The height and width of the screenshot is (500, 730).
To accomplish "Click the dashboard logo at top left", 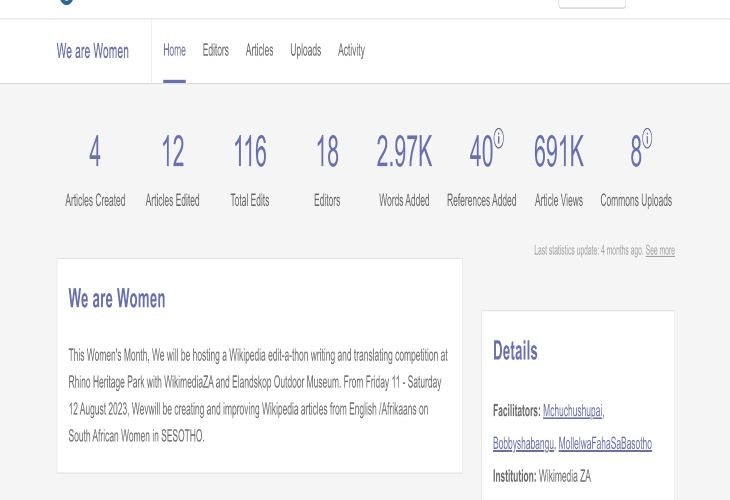I will point(66,2).
